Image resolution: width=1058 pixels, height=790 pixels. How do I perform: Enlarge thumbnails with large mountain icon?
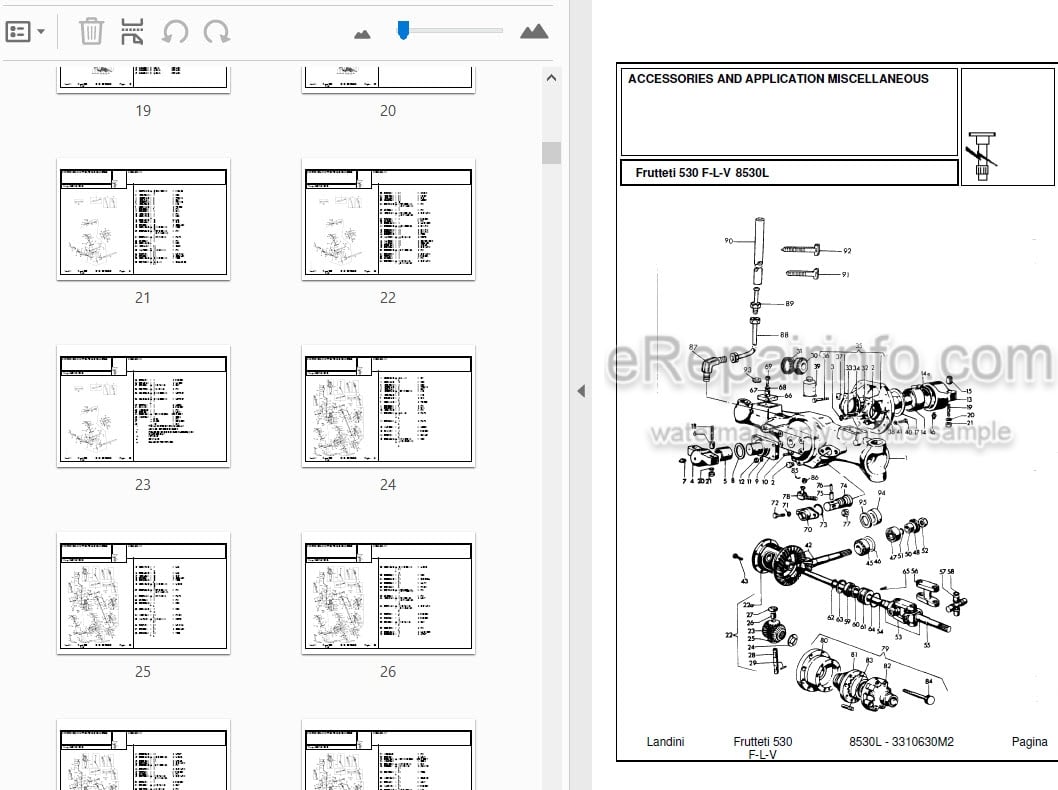tap(534, 31)
